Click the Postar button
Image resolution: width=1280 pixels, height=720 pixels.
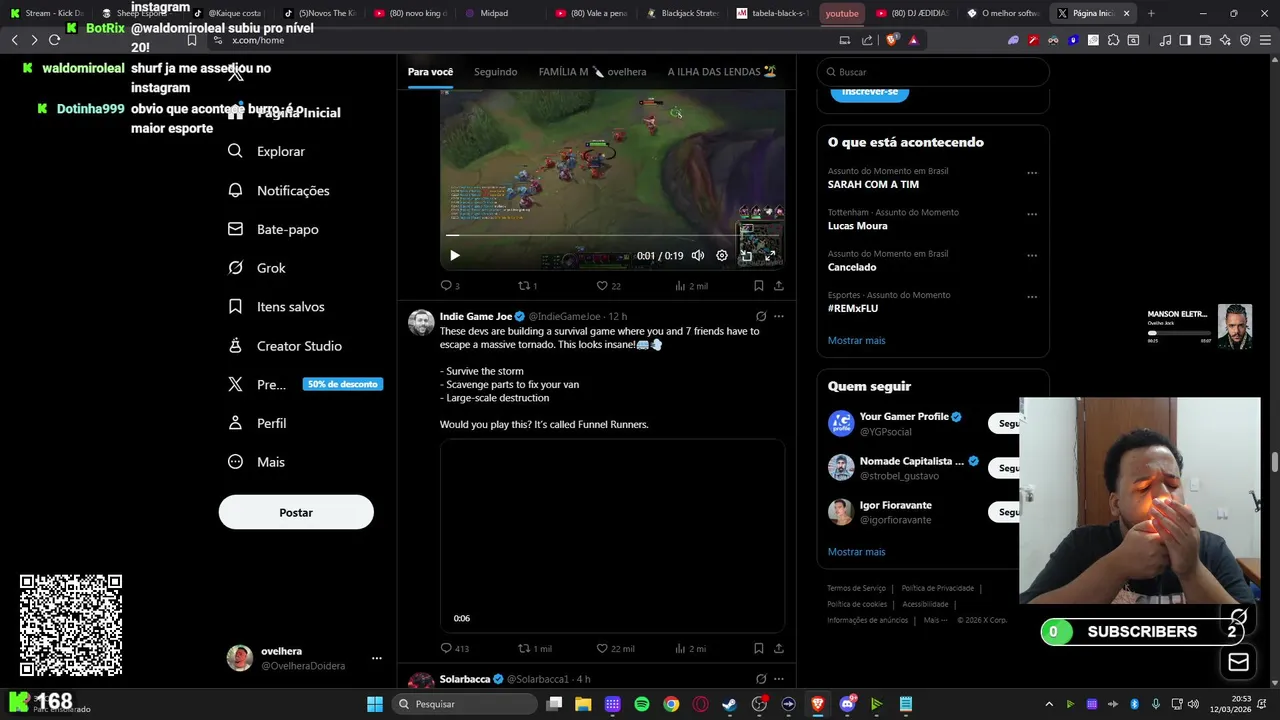(x=296, y=512)
